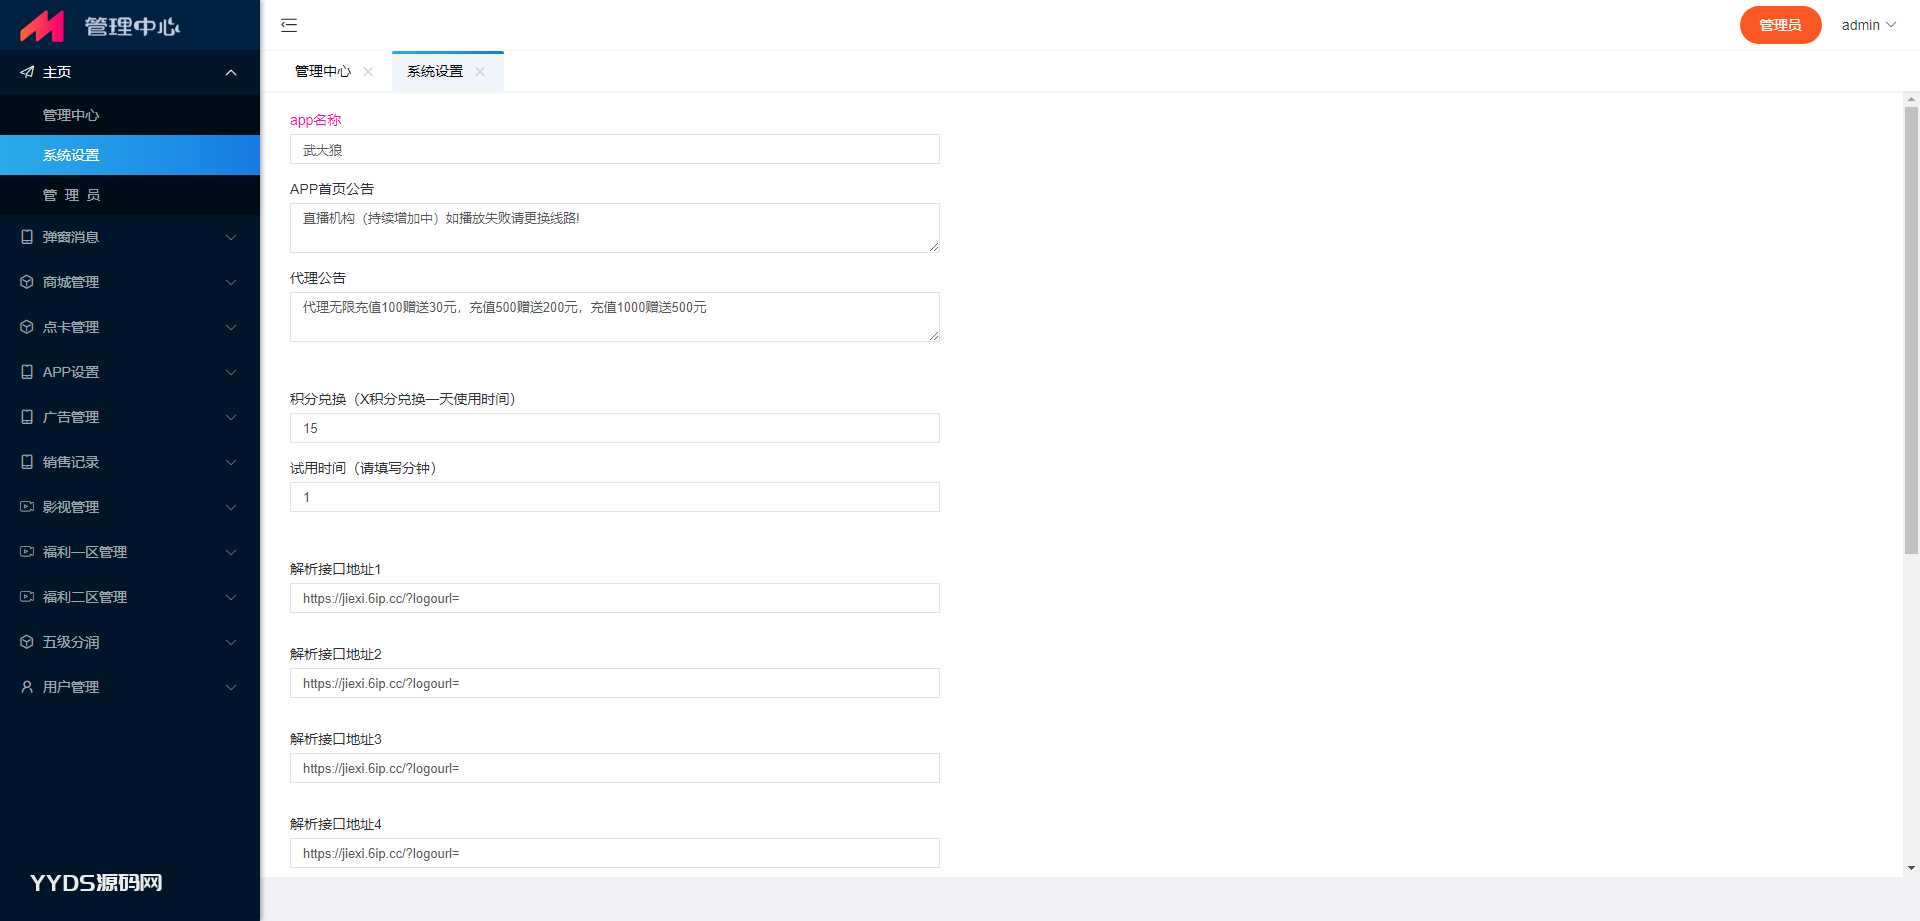This screenshot has width=1920, height=921.
Task: Click the 商城管理 cube icon
Action: [27, 282]
